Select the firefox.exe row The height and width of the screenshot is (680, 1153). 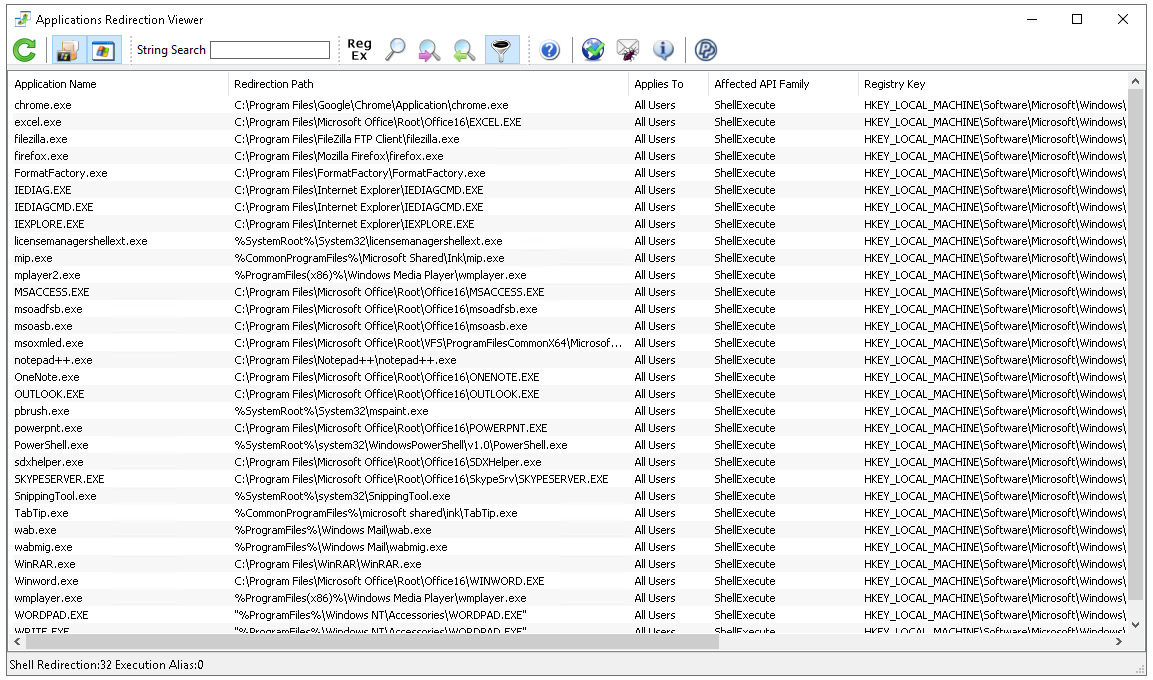(567, 156)
